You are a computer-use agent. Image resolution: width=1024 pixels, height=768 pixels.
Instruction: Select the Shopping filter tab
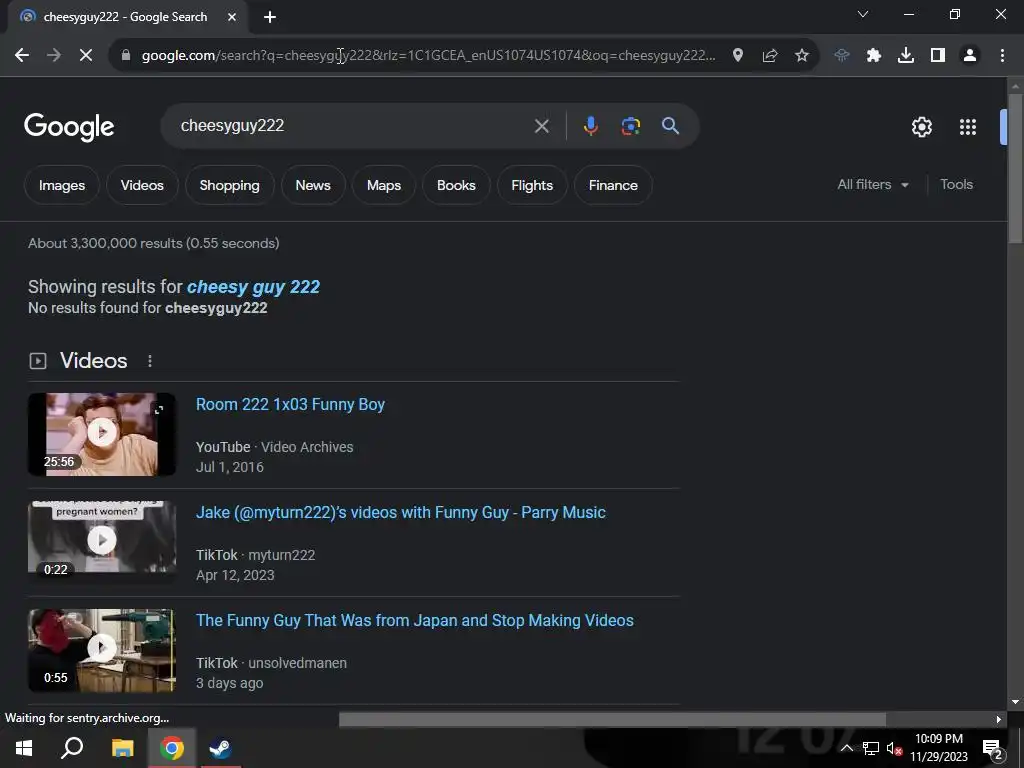click(229, 185)
